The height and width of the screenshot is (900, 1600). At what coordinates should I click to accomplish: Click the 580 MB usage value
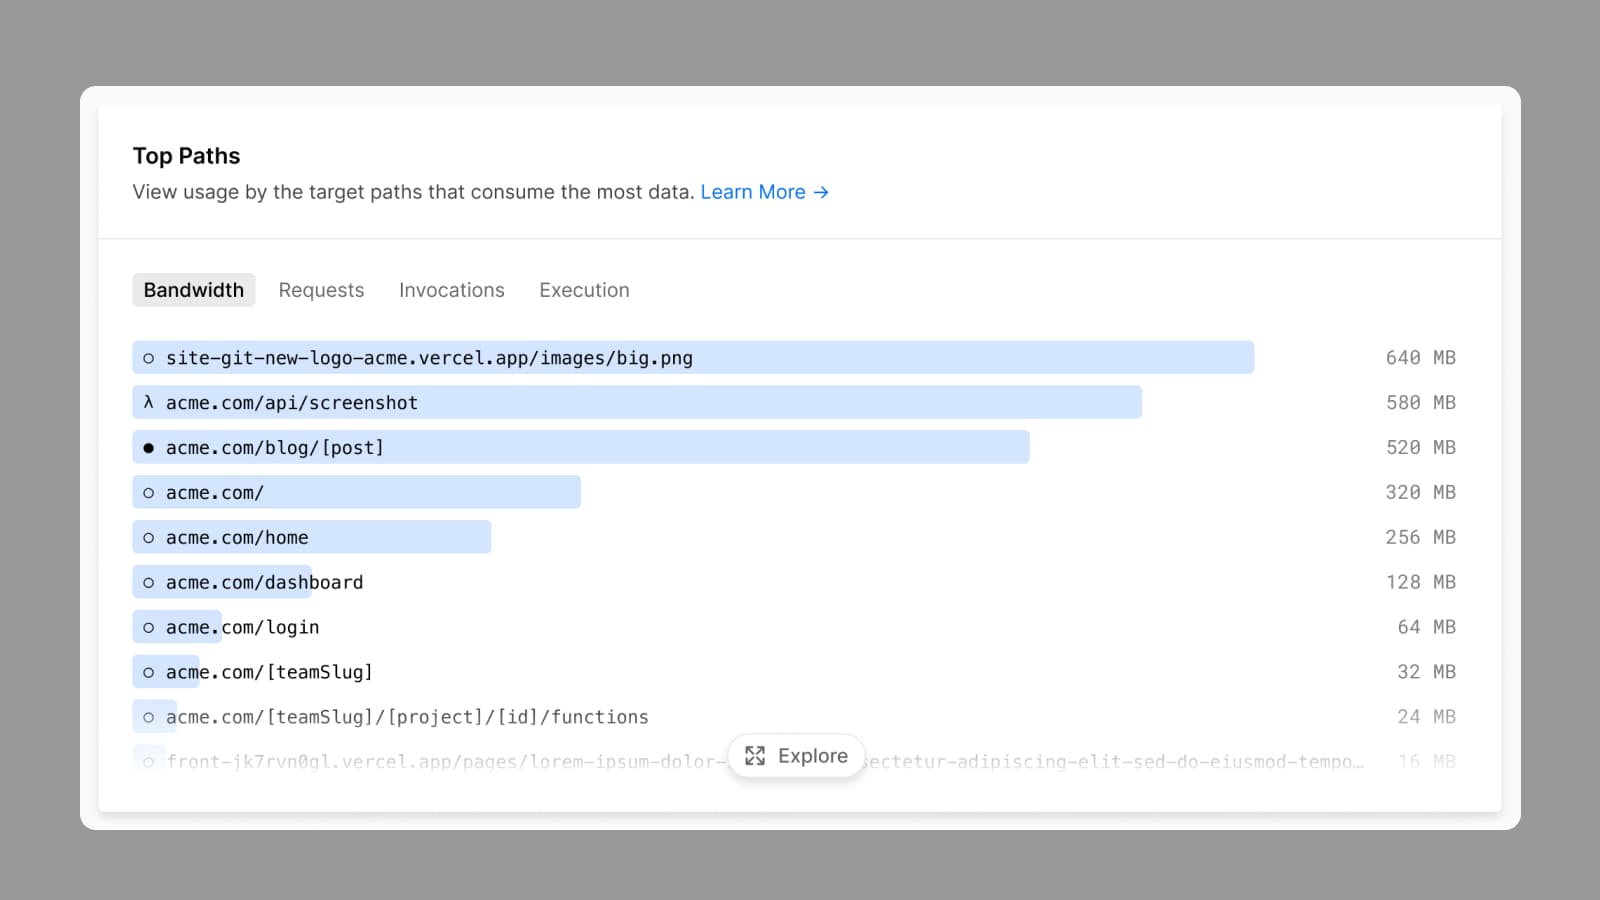tap(1420, 402)
